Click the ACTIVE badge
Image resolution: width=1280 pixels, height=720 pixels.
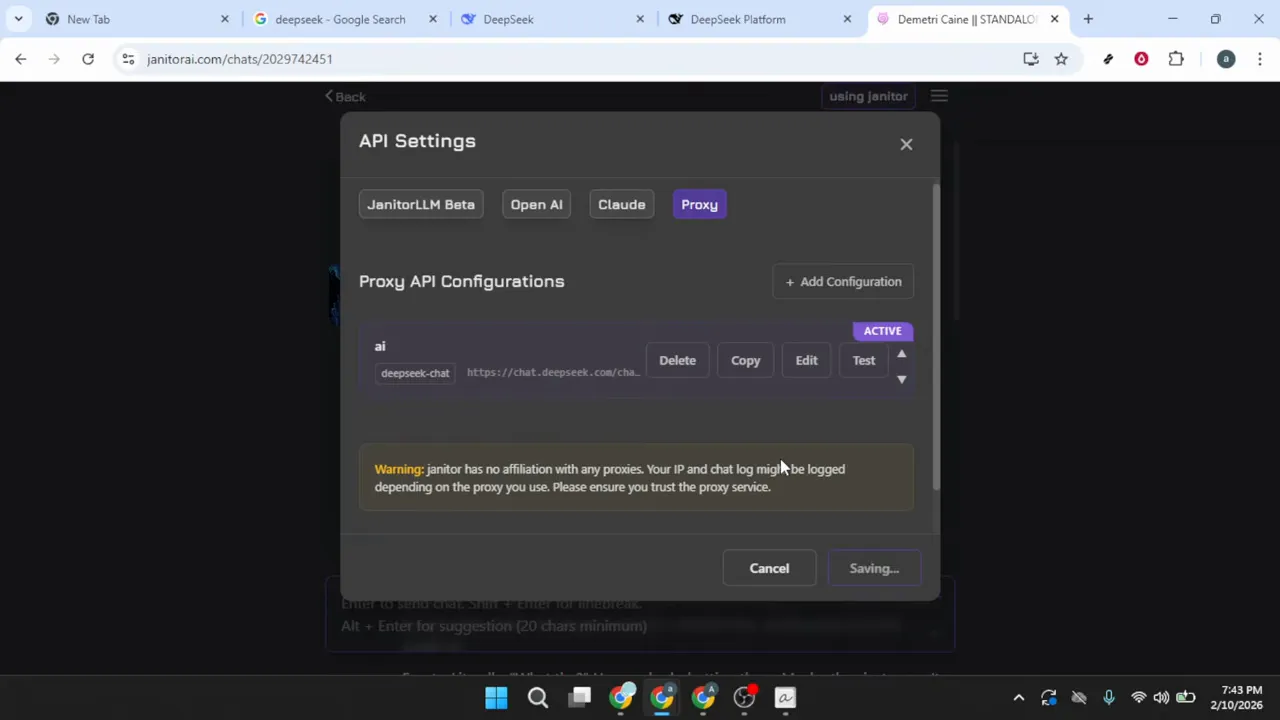pyautogui.click(x=882, y=331)
